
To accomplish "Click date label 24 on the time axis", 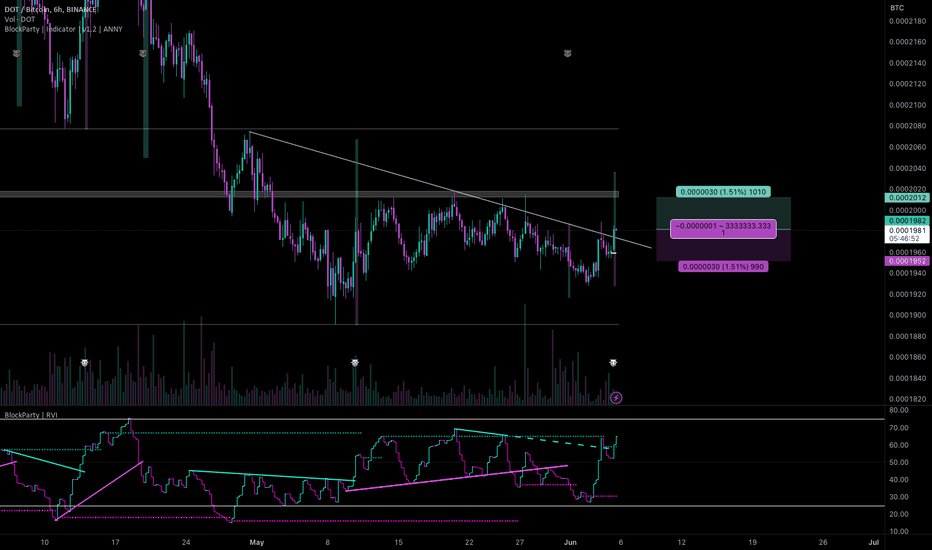I will tap(186, 542).
